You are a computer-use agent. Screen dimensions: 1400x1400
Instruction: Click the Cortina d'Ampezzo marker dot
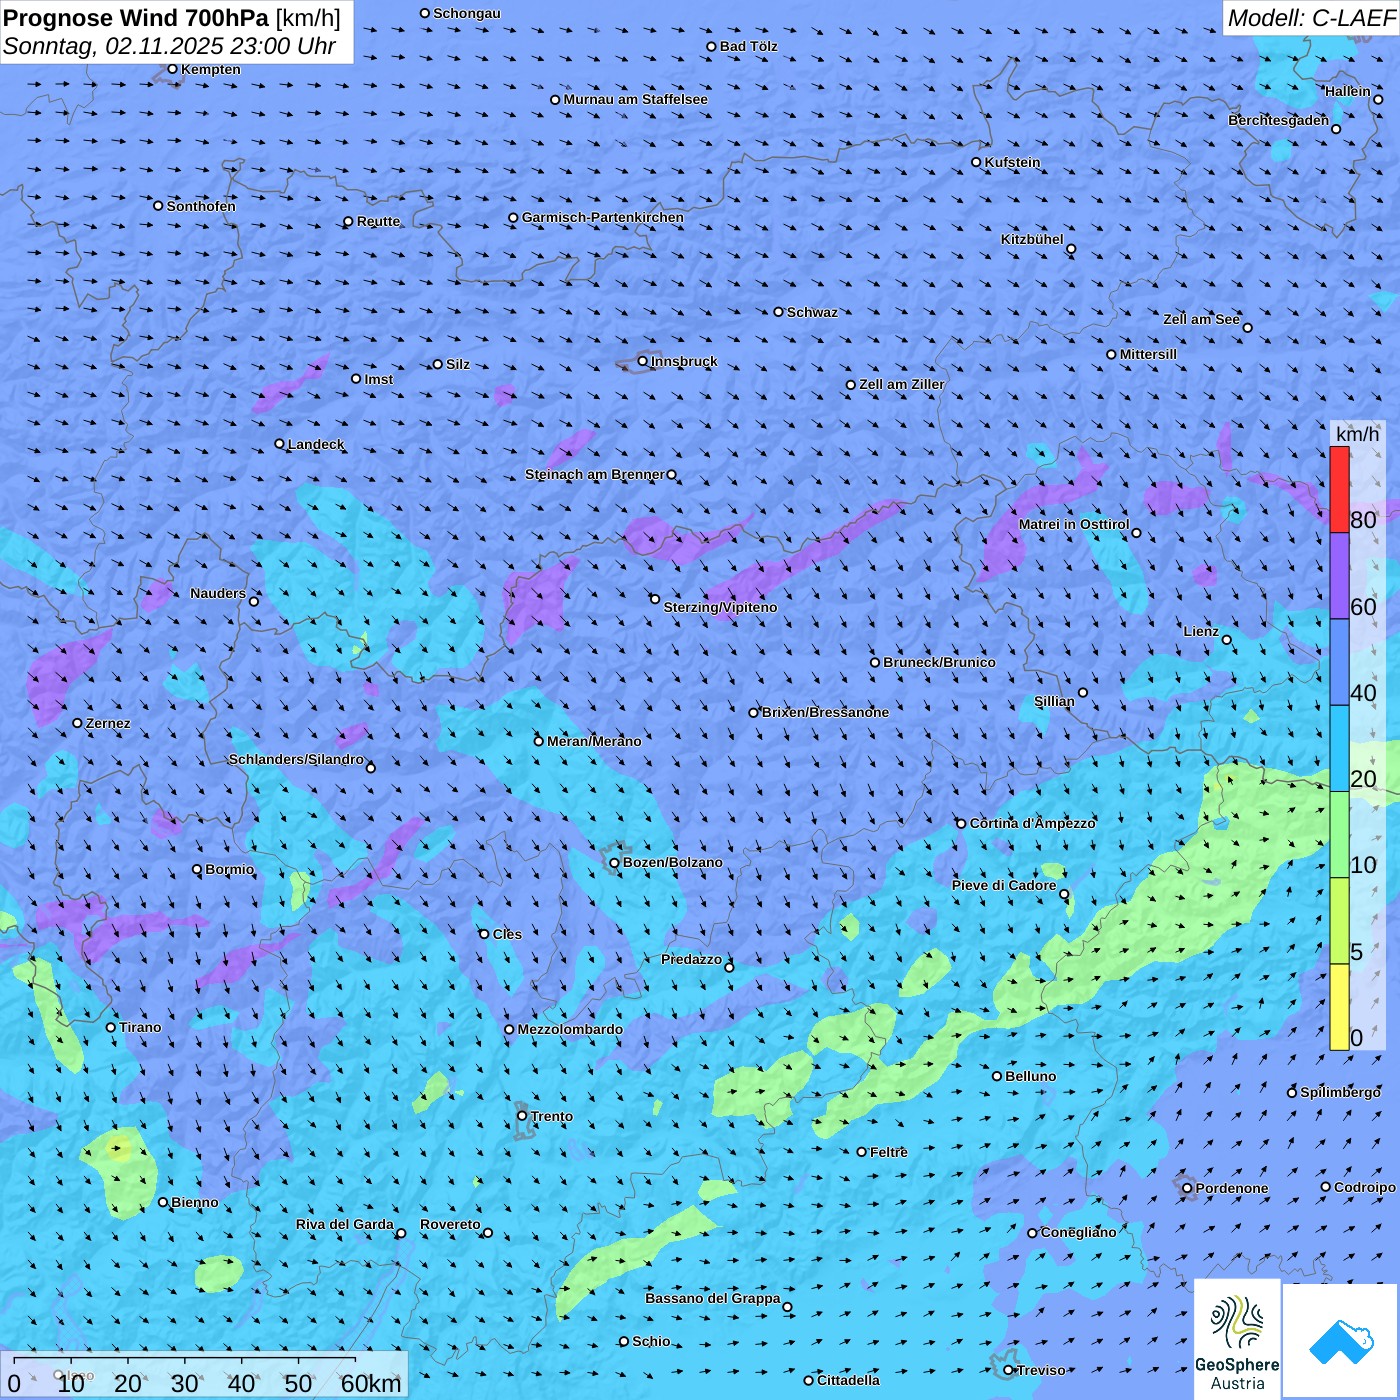pos(962,824)
